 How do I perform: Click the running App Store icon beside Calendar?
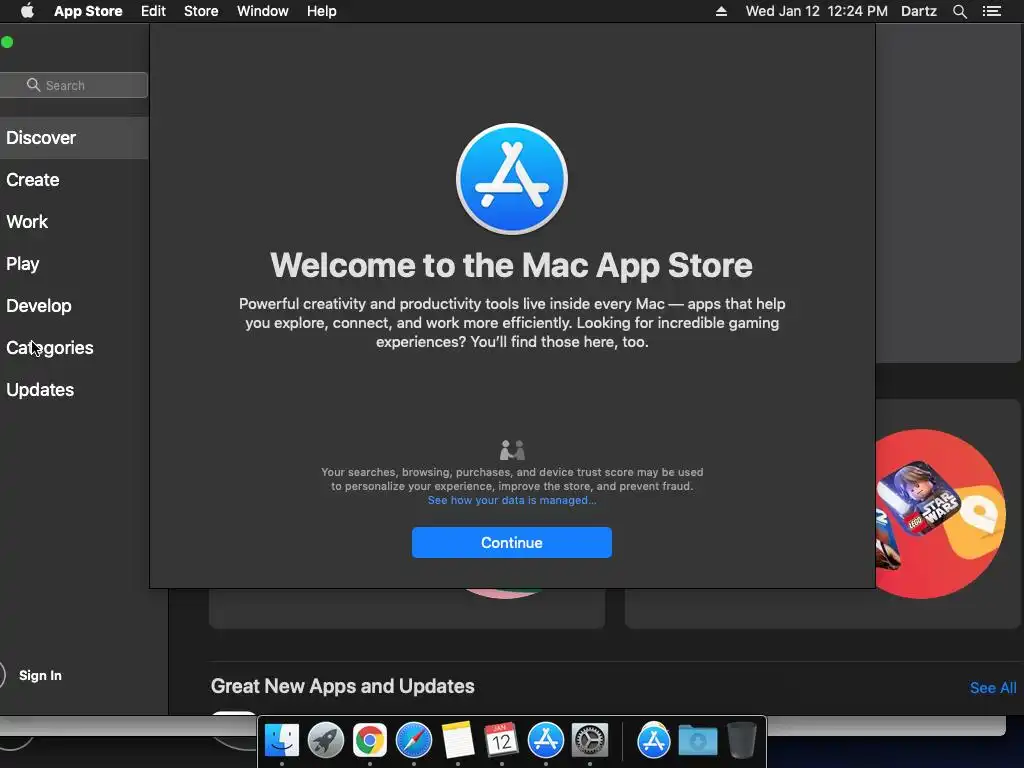click(x=545, y=741)
